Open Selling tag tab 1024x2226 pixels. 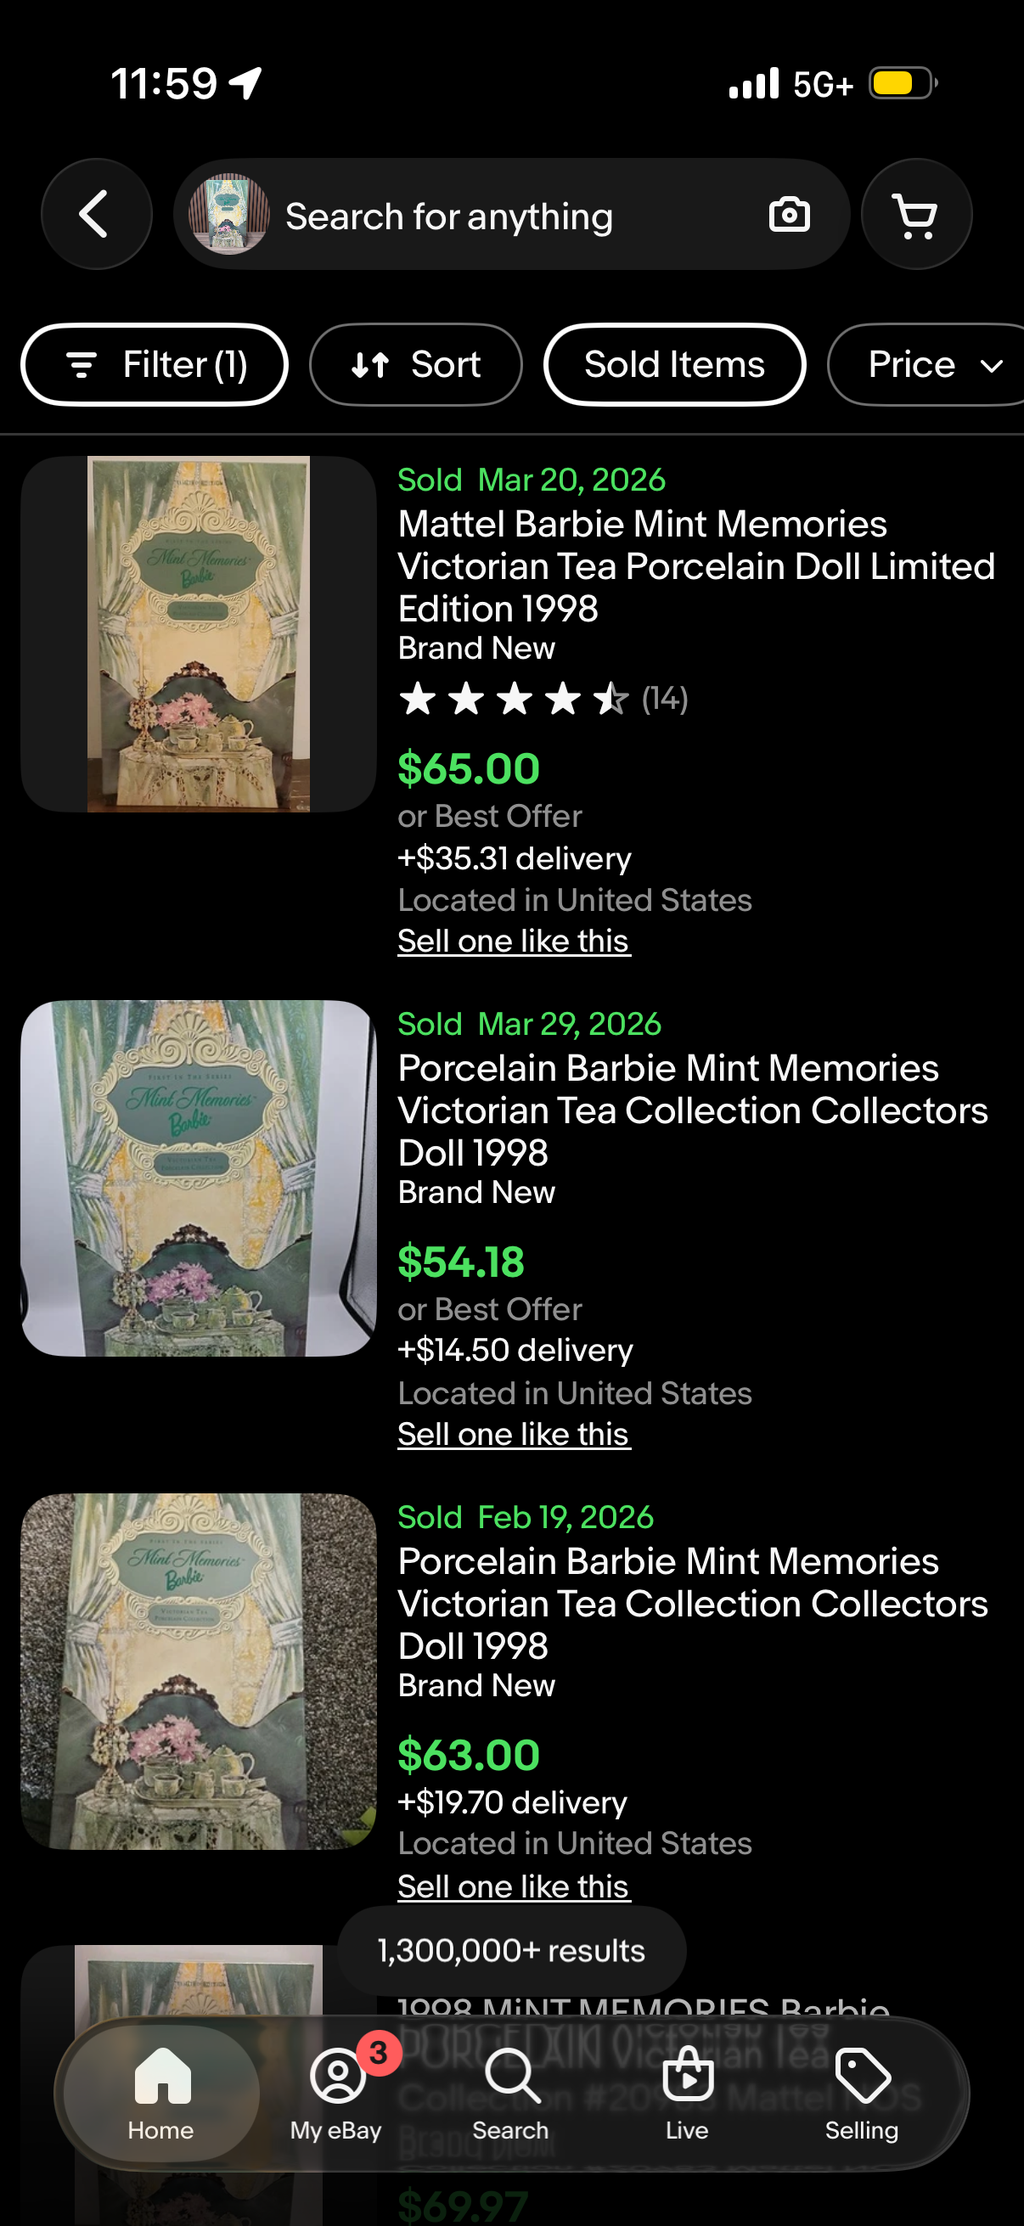pyautogui.click(x=862, y=2094)
